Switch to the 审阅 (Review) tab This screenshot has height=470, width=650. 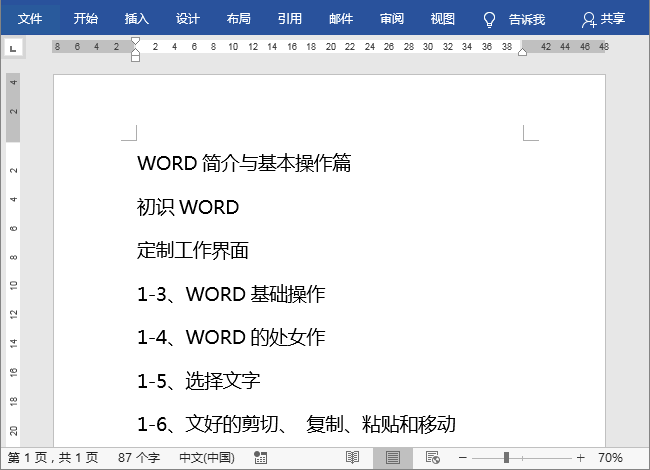point(392,19)
